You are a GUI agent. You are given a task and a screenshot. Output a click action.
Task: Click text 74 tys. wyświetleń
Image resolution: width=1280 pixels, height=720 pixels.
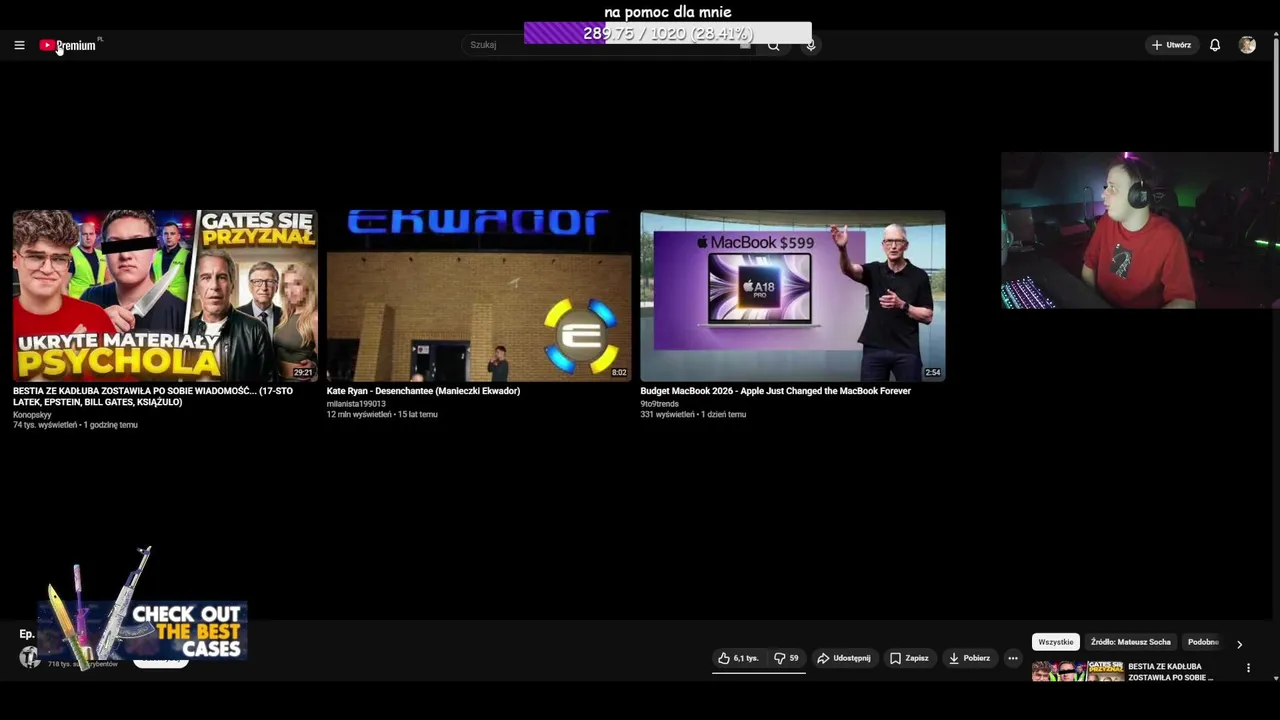pyautogui.click(x=45, y=425)
